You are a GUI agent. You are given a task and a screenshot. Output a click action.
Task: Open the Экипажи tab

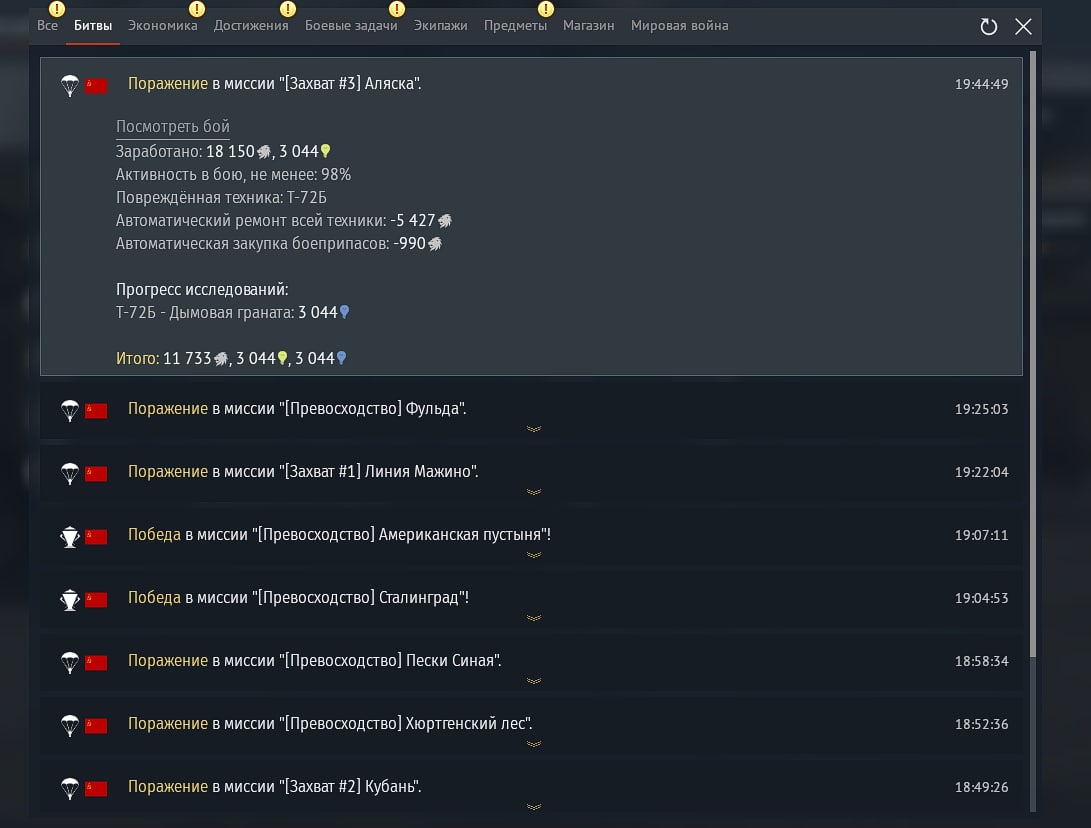(440, 26)
